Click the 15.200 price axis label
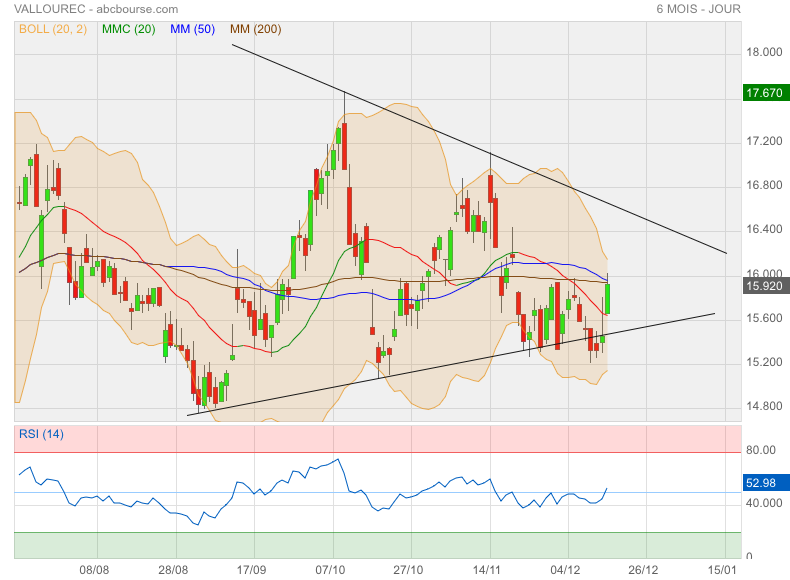Viewport: 790px width, 580px height. pos(764,362)
